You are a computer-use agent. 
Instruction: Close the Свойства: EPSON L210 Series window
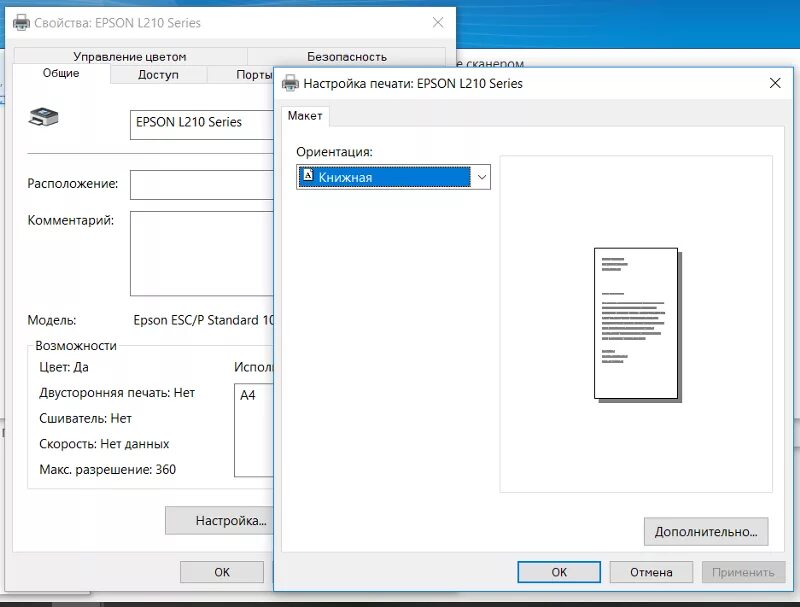438,22
